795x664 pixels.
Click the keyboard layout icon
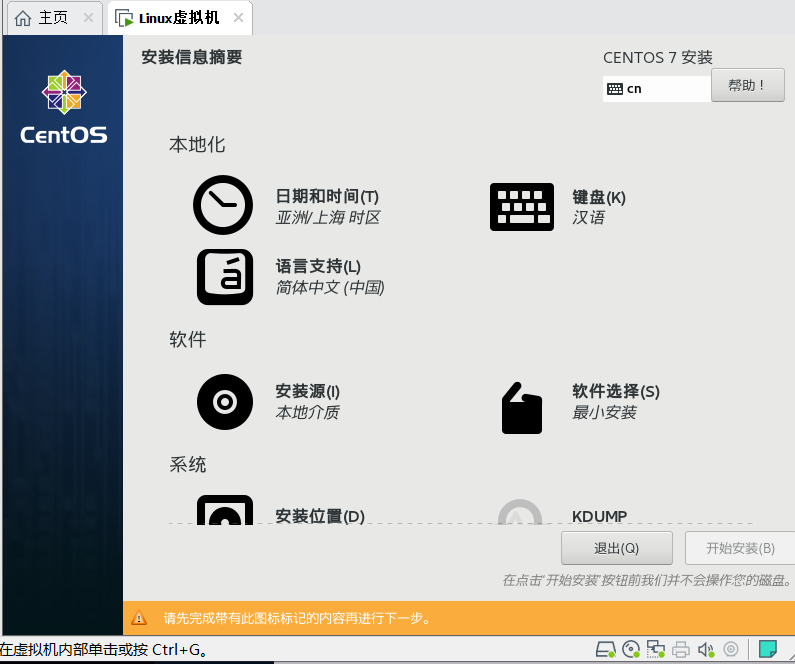coord(521,207)
